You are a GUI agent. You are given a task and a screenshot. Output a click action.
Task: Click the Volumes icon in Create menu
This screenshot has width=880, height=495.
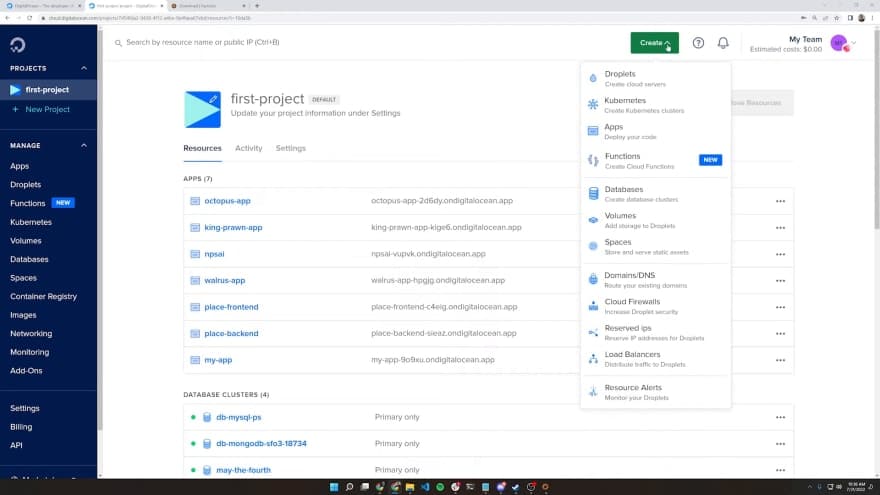point(593,220)
